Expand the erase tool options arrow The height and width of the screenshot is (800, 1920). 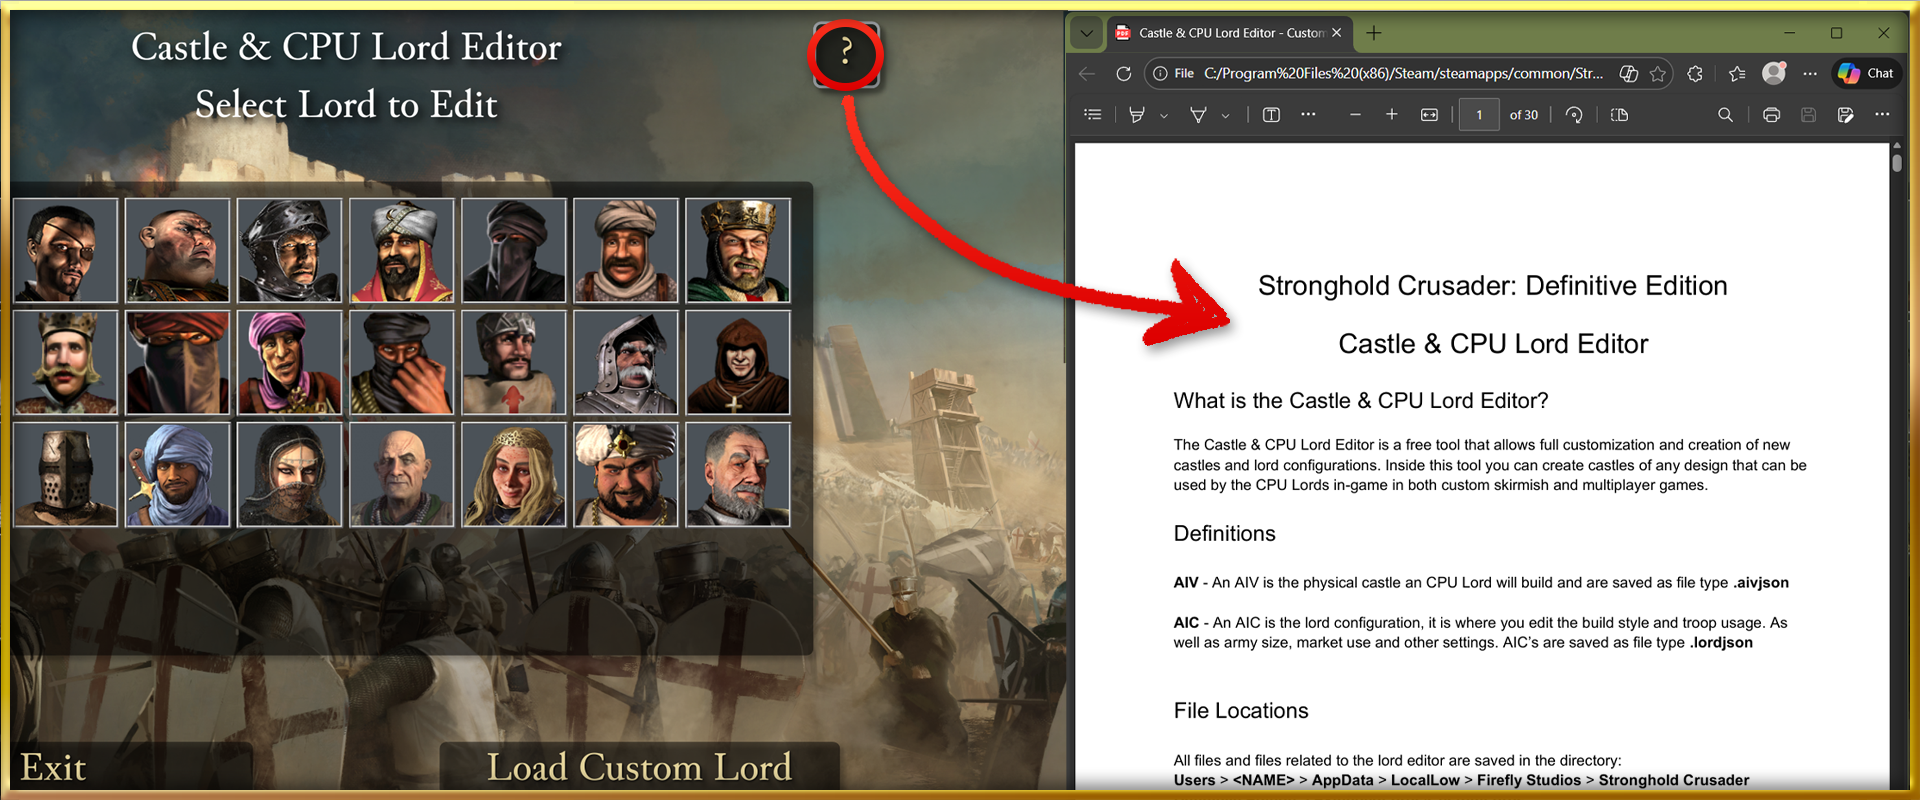point(1225,116)
